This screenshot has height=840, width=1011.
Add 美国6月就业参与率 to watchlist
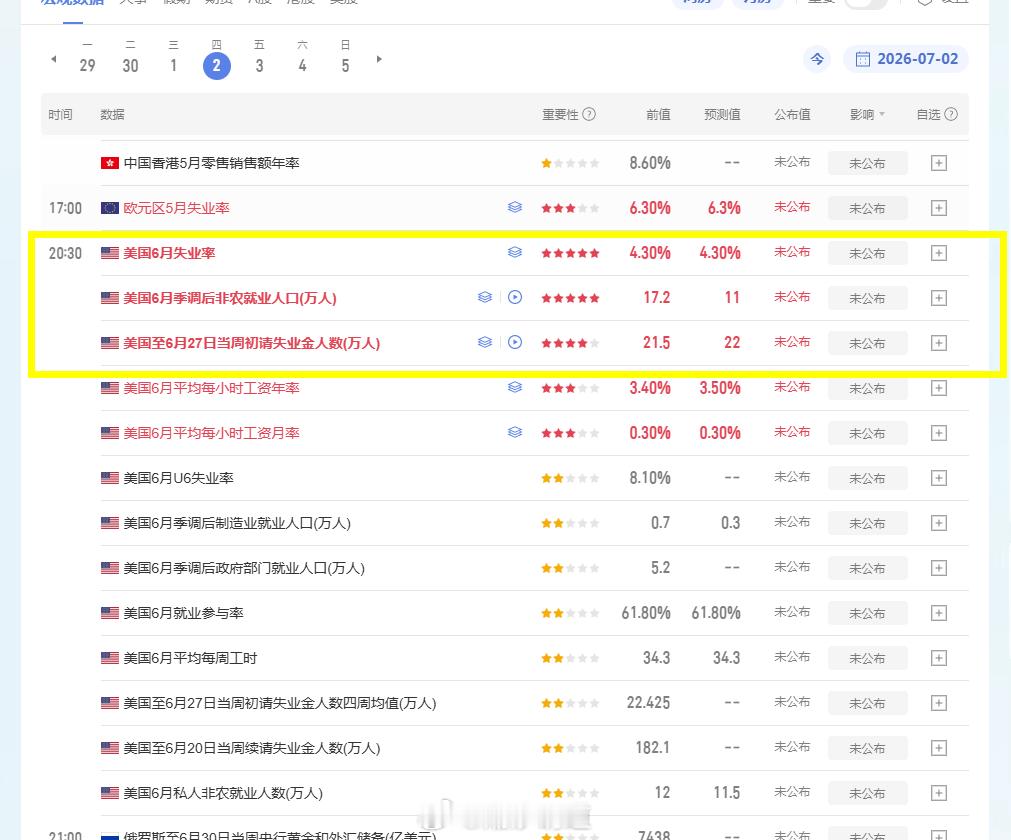tap(939, 613)
